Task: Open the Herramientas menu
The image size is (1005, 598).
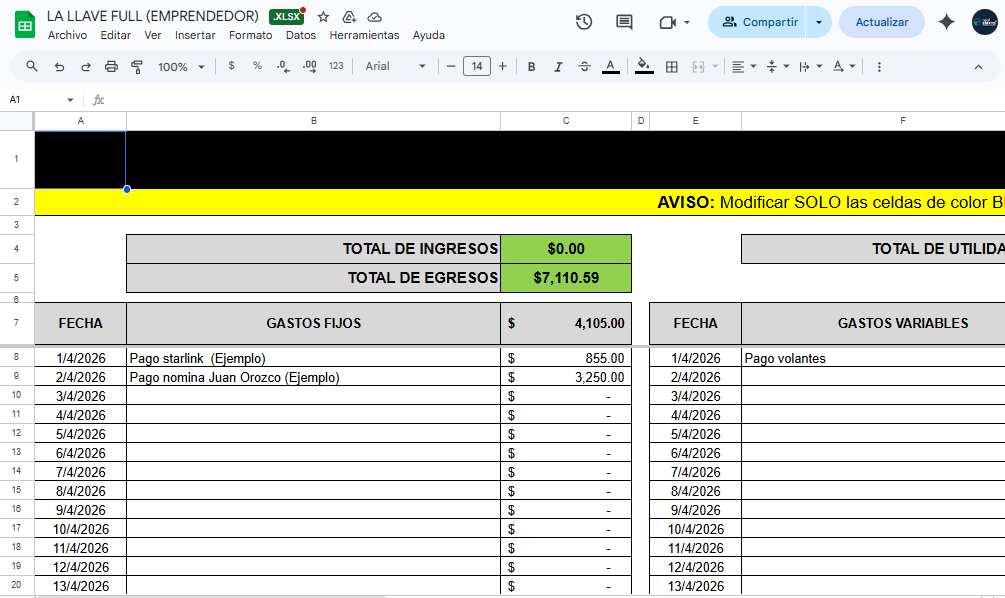Action: coord(364,35)
